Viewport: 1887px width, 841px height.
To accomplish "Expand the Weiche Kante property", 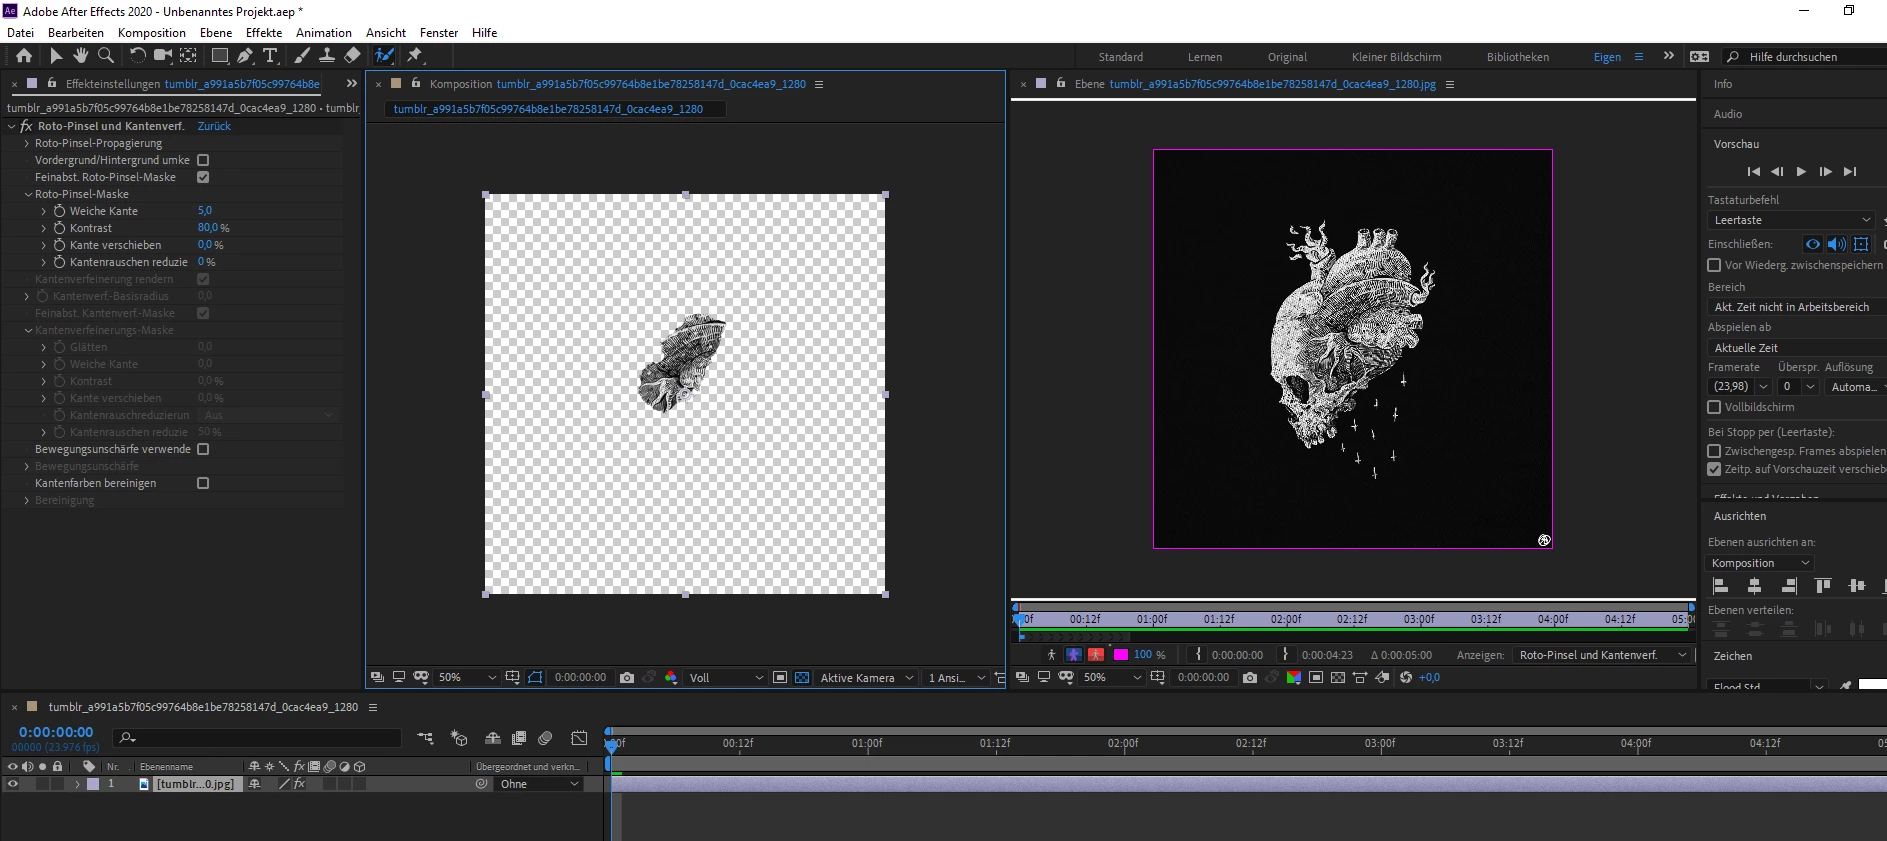I will pyautogui.click(x=44, y=211).
